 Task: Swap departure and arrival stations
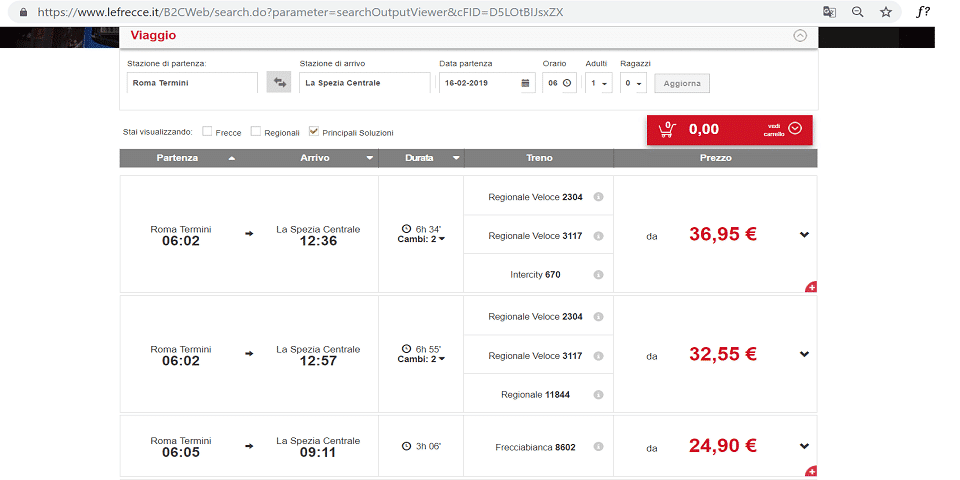coord(279,83)
